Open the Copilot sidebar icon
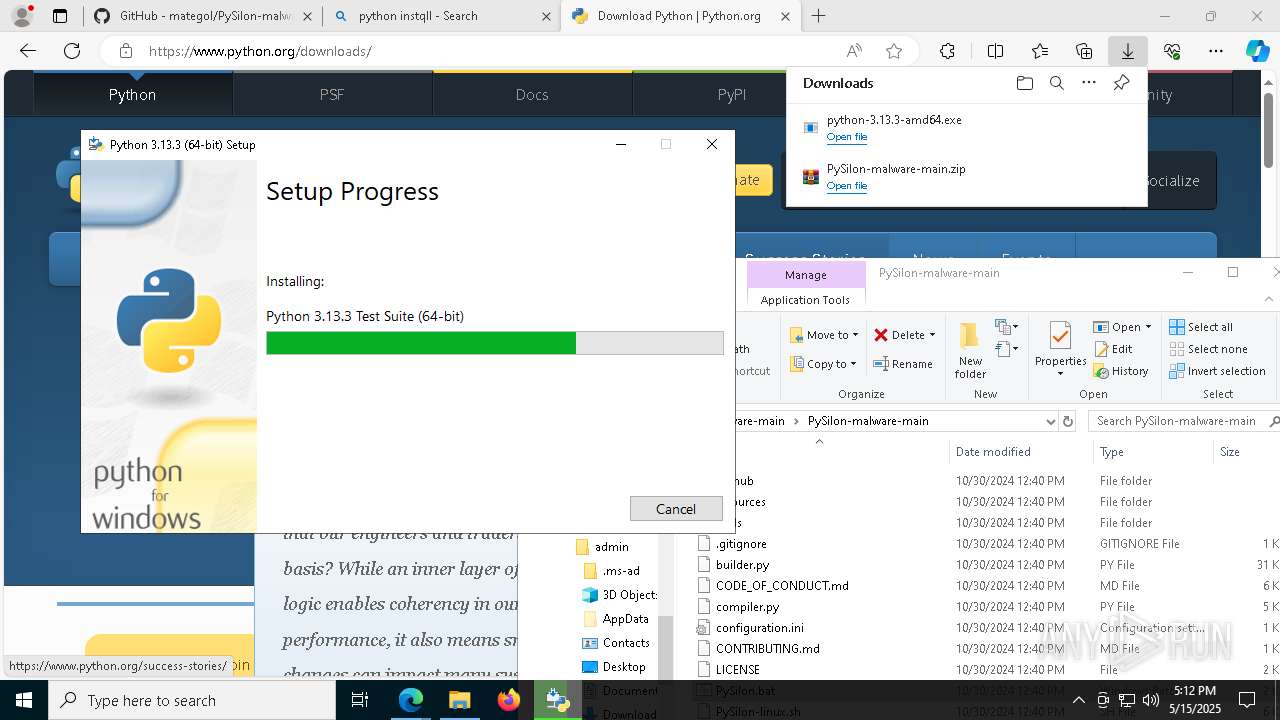Image resolution: width=1280 pixels, height=720 pixels. [x=1258, y=51]
